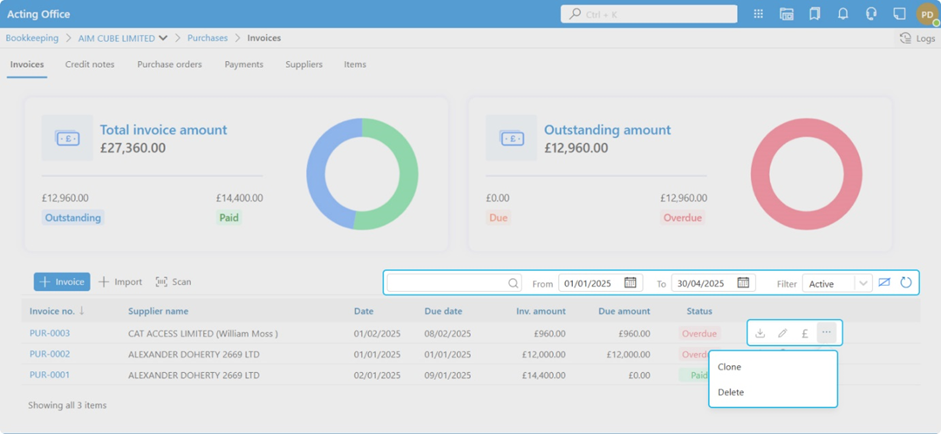Open the support headset icon
Viewport: 941px width, 434px height.
(871, 14)
